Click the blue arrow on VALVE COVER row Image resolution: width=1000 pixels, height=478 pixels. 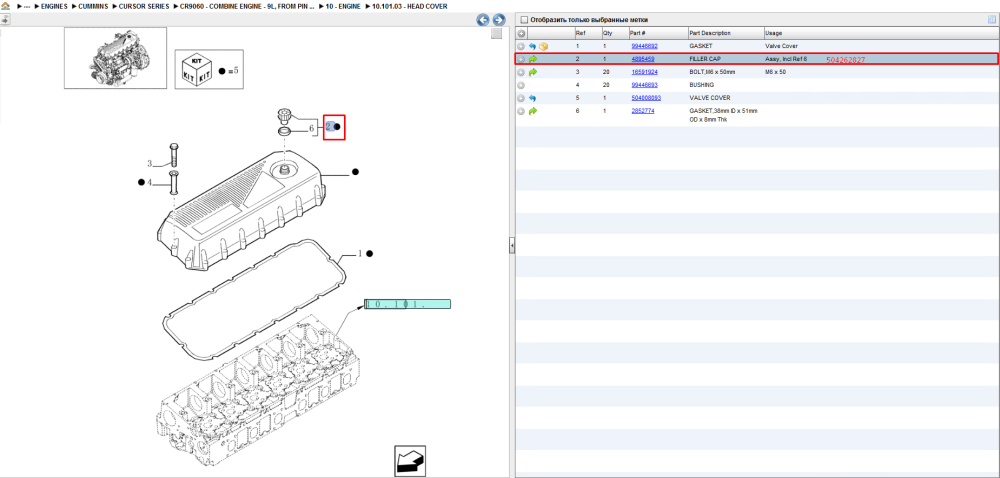533,98
